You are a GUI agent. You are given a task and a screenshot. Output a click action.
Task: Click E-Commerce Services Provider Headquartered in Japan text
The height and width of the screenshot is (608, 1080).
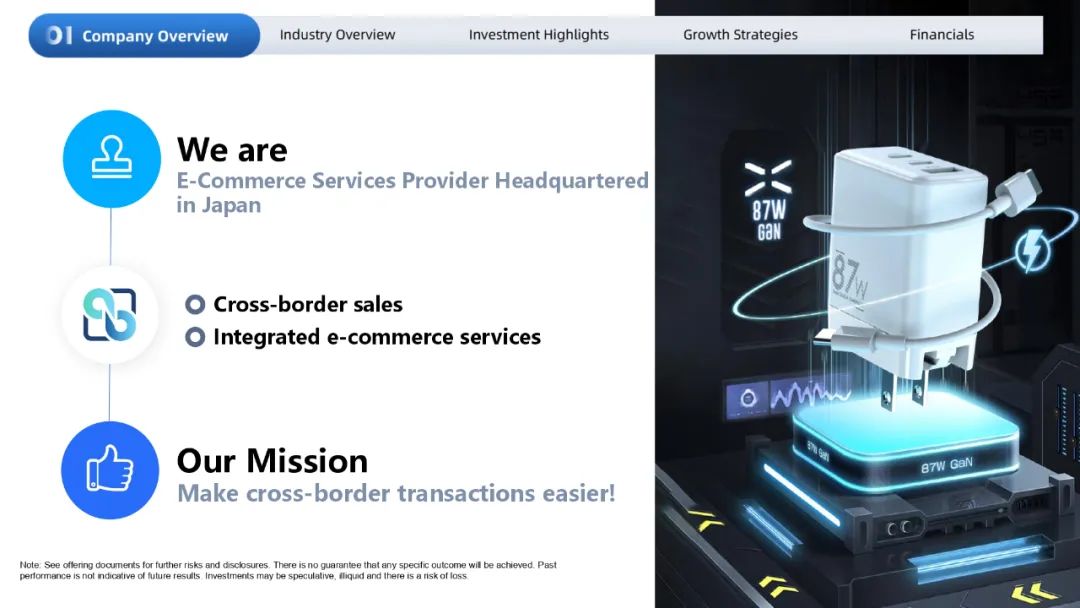pos(413,193)
